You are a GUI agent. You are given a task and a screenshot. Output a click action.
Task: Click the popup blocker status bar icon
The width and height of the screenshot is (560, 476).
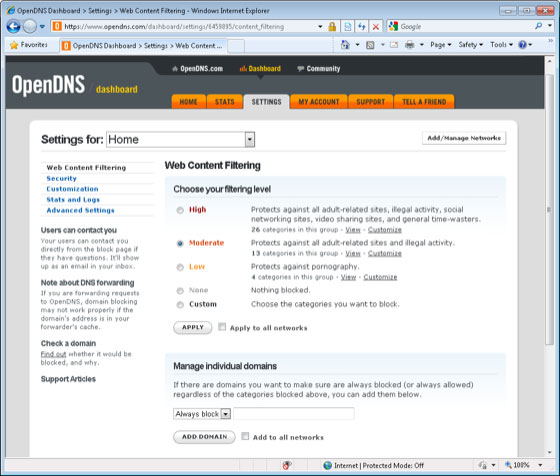pyautogui.click(x=286, y=465)
